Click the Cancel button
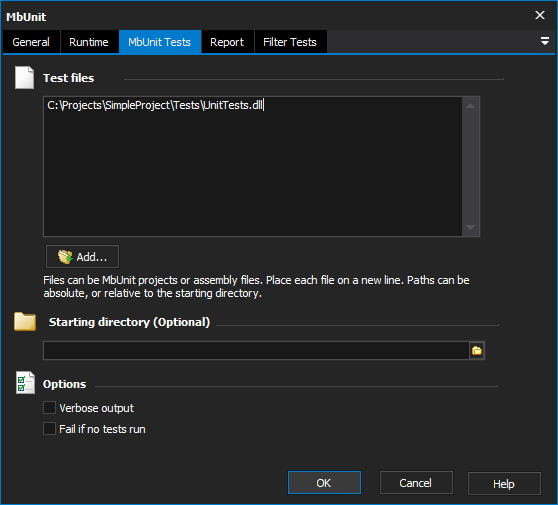Screen dimensions: 558x505 416,483
